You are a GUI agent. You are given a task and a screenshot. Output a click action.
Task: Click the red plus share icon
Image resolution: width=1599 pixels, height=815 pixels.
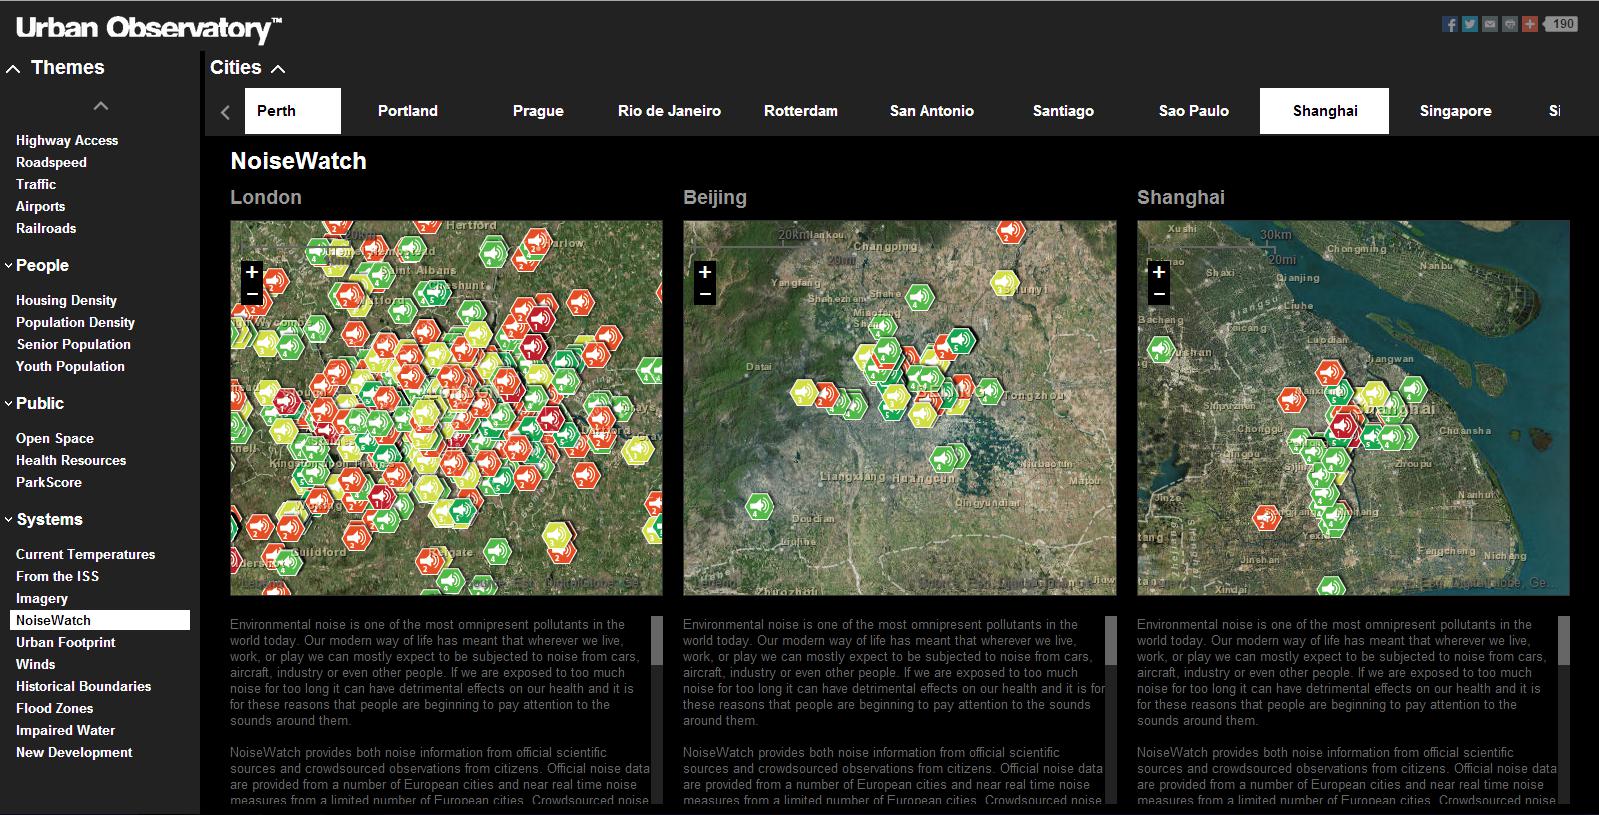1529,24
